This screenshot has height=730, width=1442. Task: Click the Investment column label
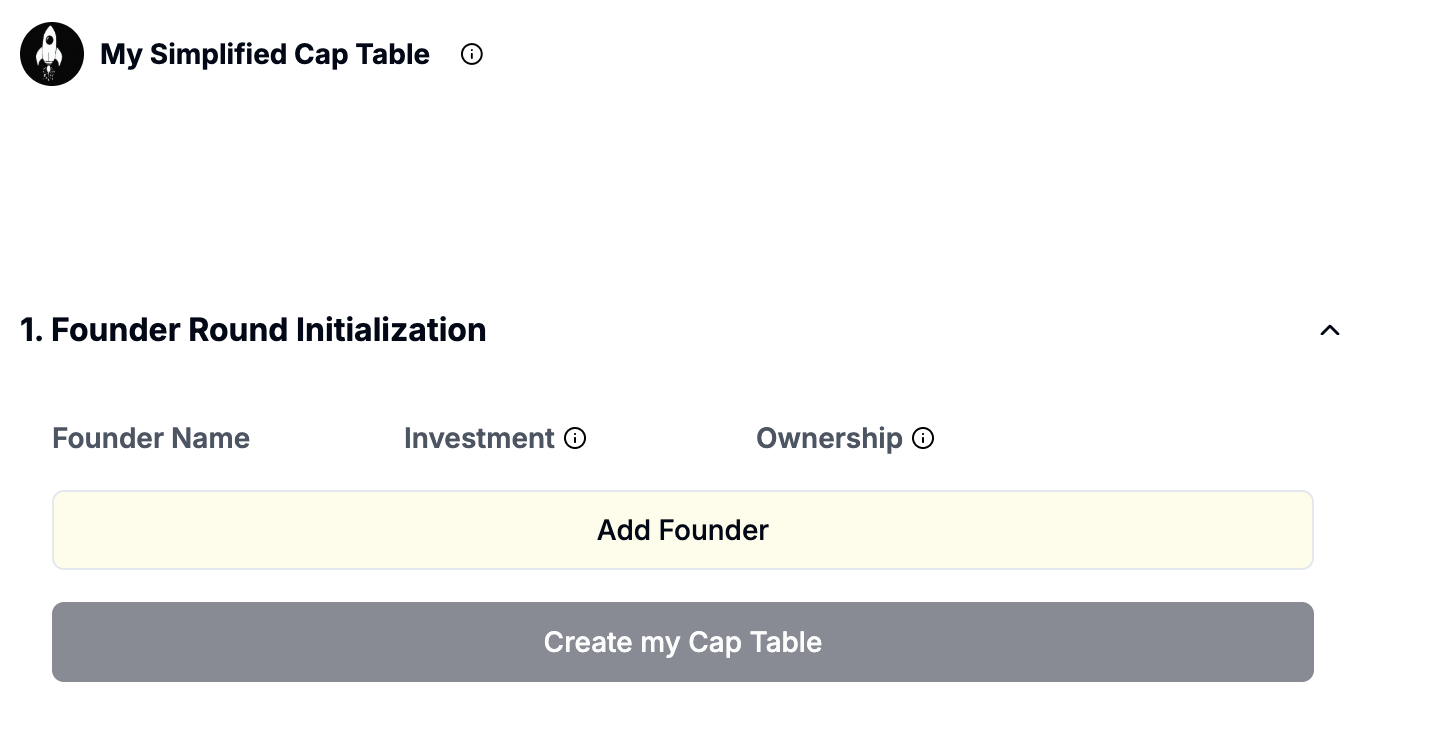(479, 438)
